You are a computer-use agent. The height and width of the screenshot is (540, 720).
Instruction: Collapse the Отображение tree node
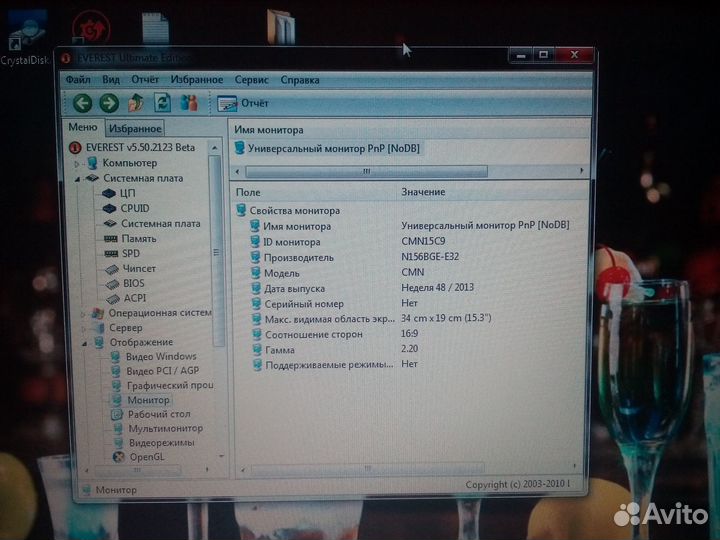pyautogui.click(x=84, y=343)
